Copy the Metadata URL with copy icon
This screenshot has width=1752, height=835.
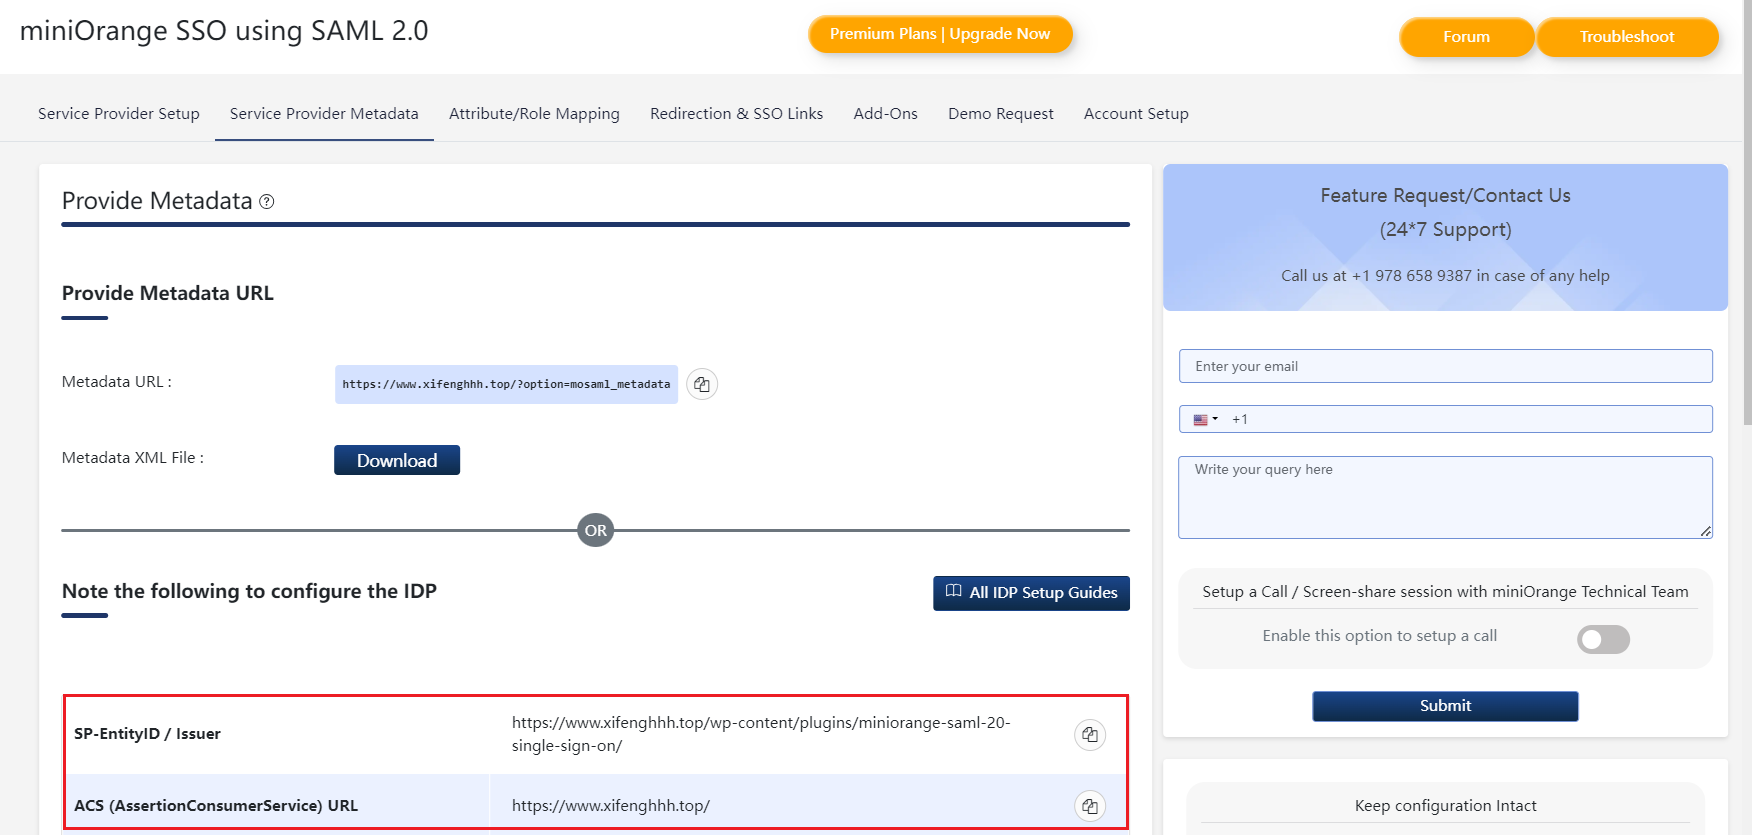702,384
